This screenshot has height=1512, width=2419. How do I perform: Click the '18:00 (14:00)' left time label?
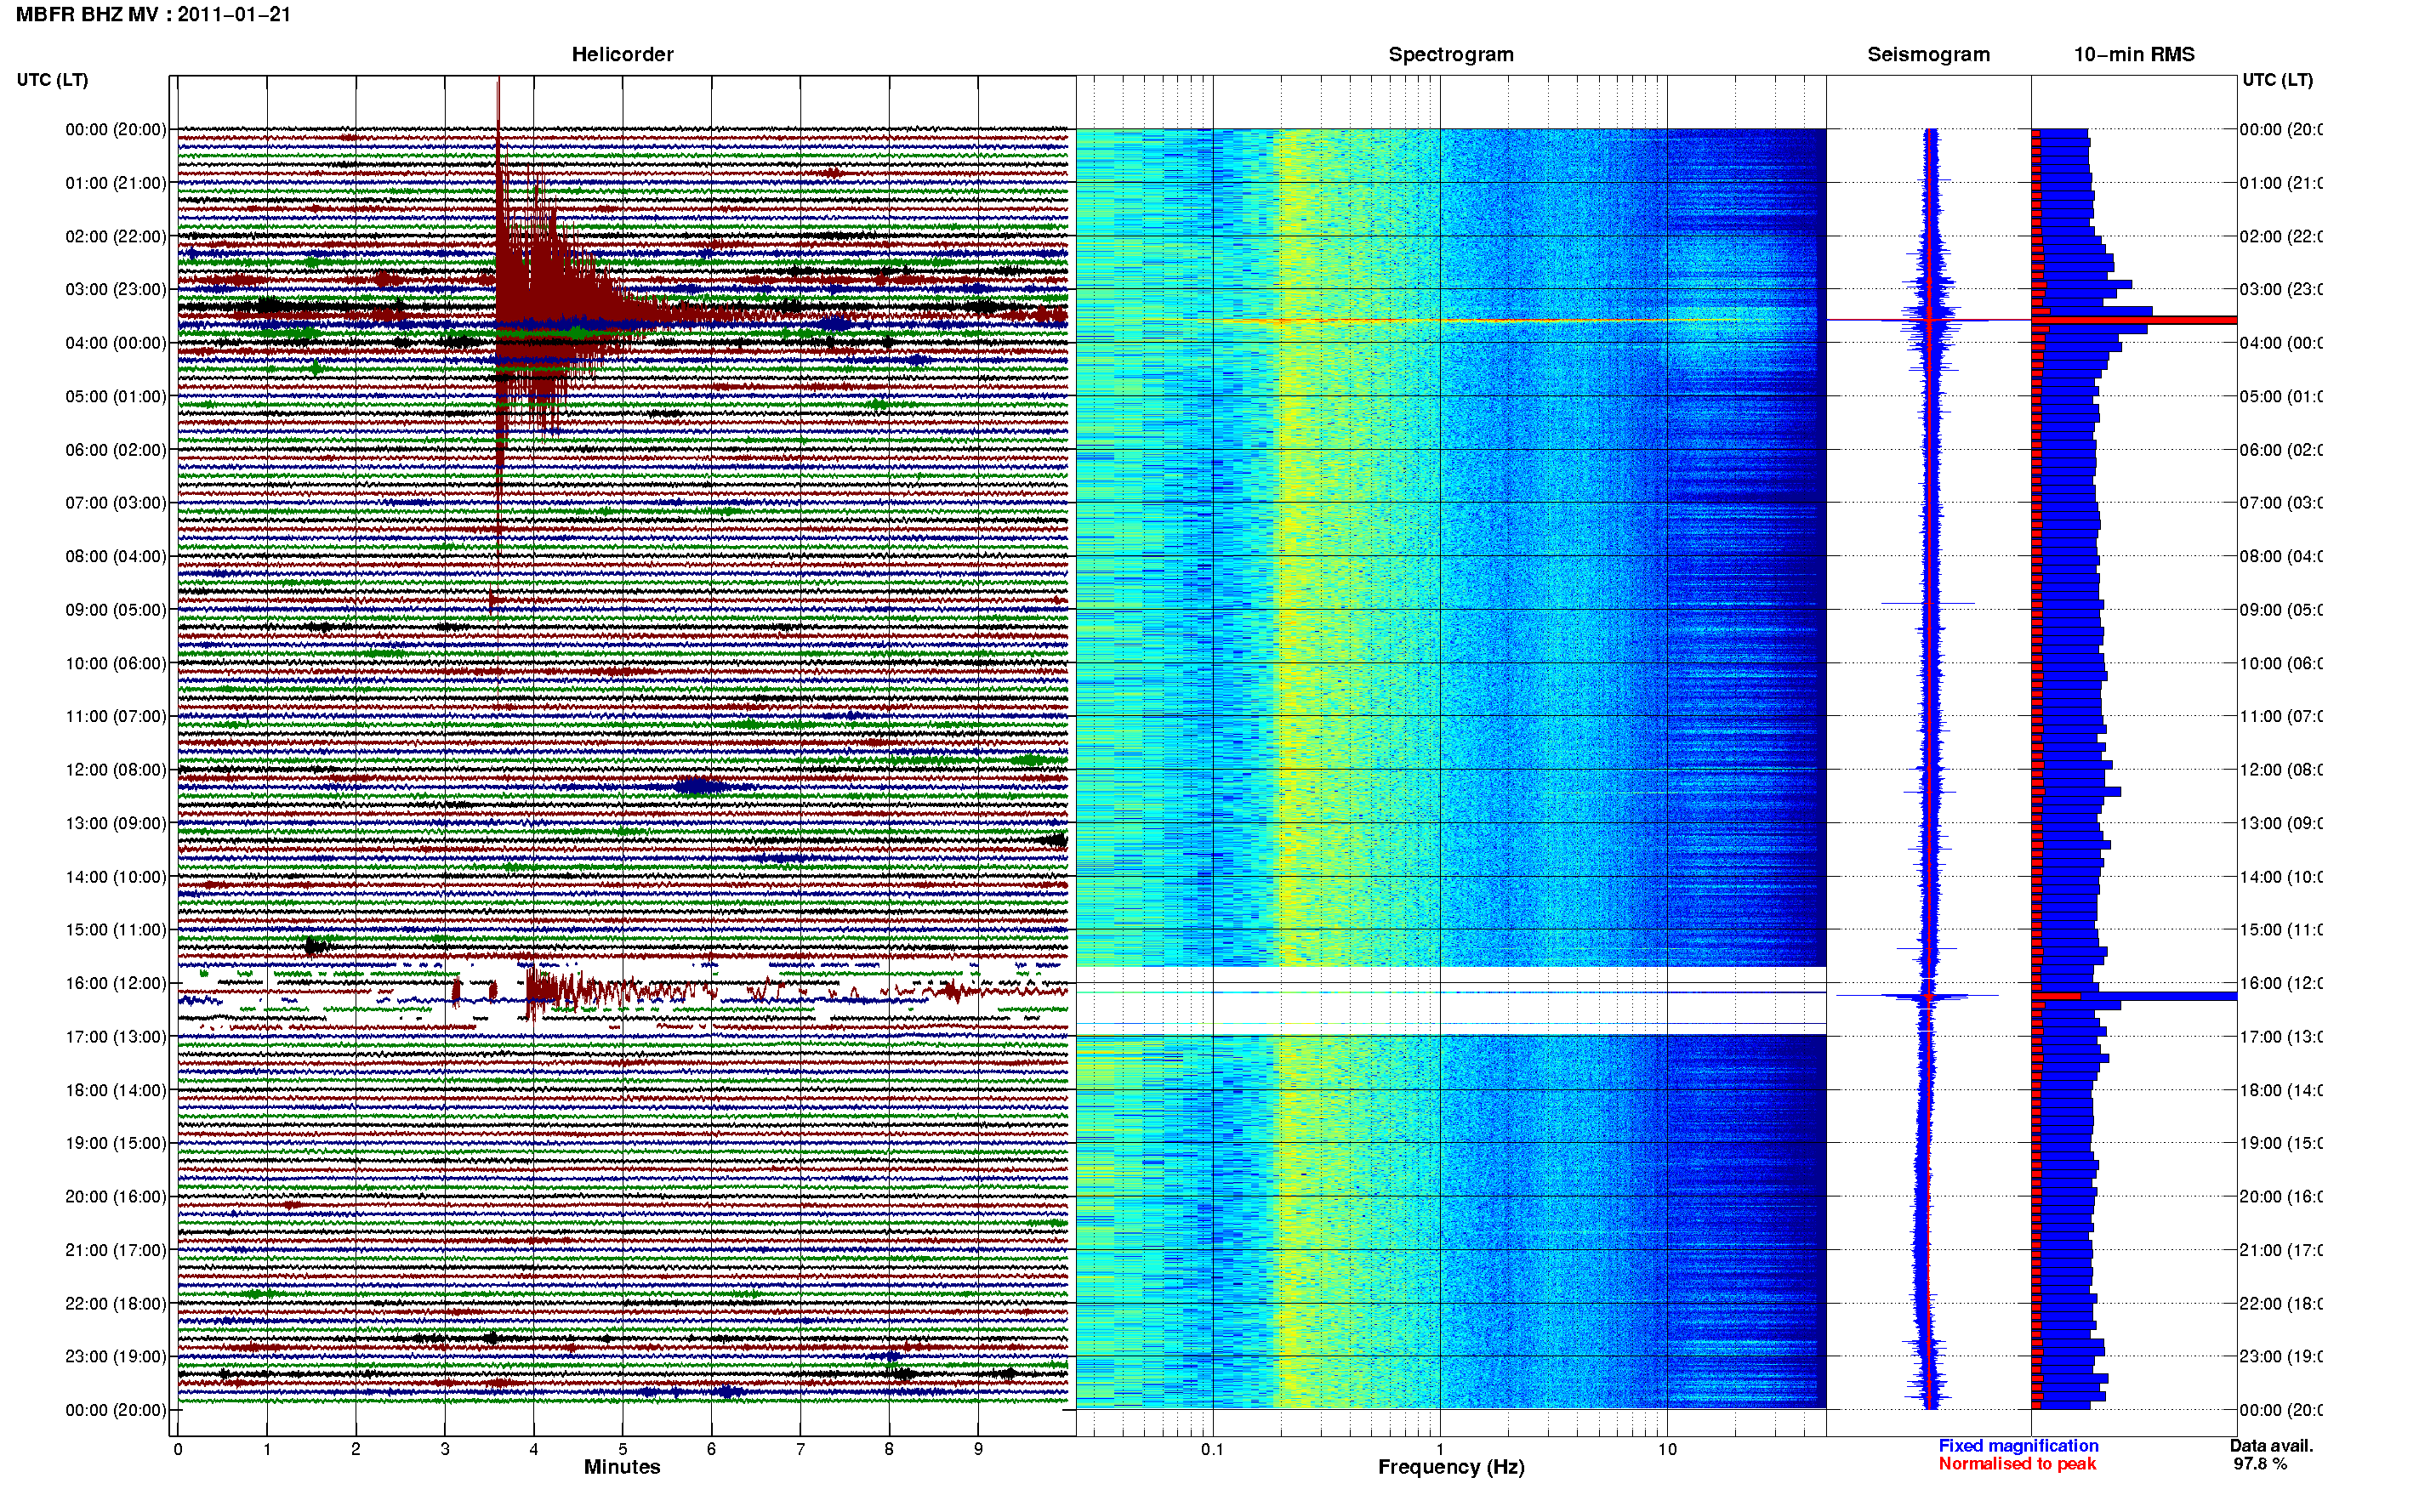click(x=116, y=1090)
